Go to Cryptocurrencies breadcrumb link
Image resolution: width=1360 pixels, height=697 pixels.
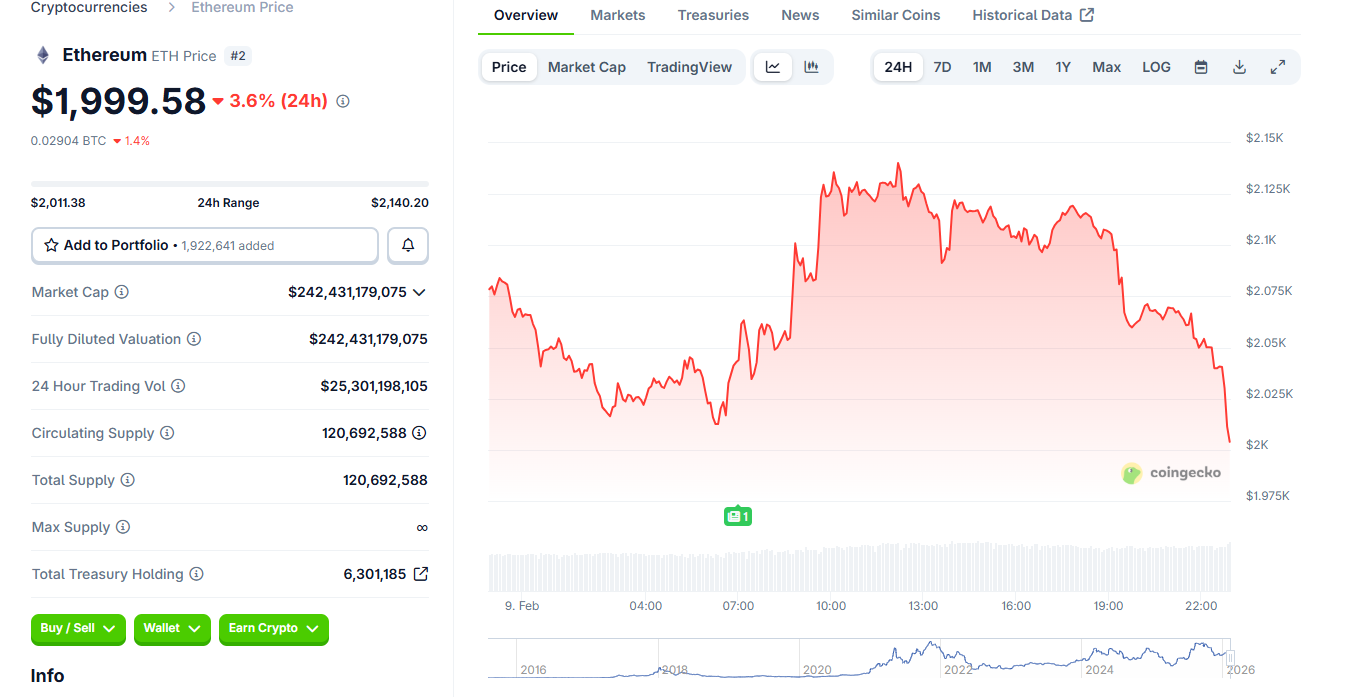tap(89, 7)
